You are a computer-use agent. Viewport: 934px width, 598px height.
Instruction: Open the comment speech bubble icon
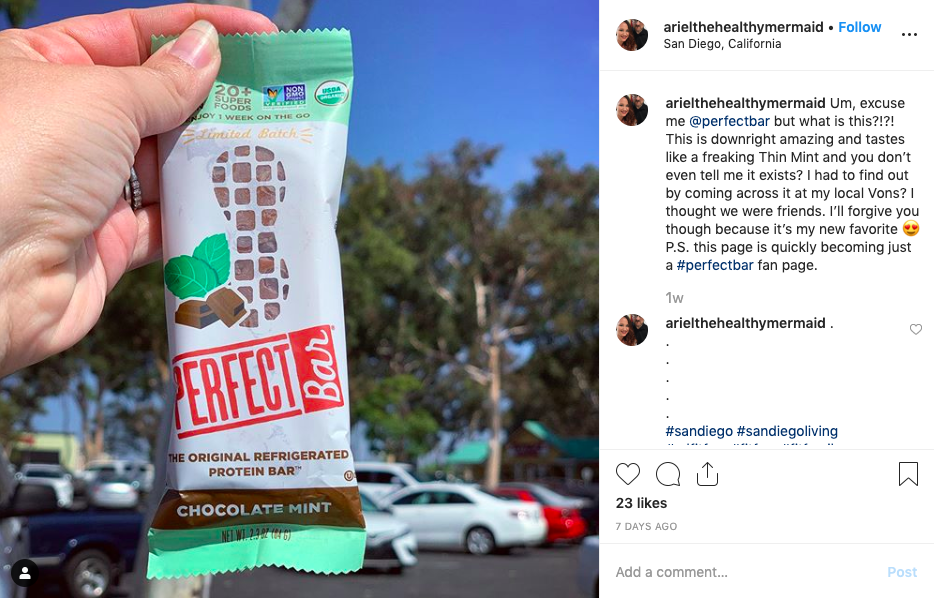click(x=668, y=474)
